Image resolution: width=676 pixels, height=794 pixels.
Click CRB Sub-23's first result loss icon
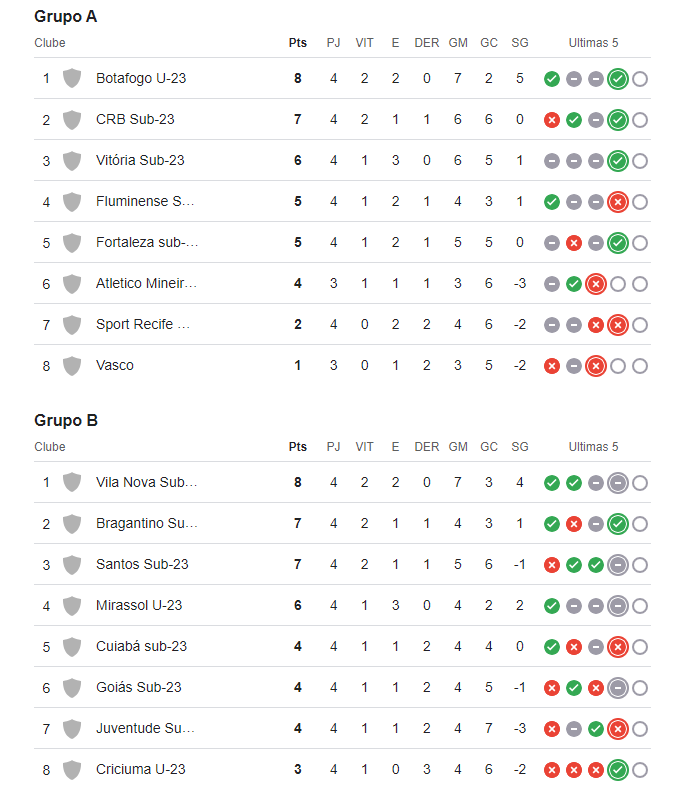[x=552, y=120]
